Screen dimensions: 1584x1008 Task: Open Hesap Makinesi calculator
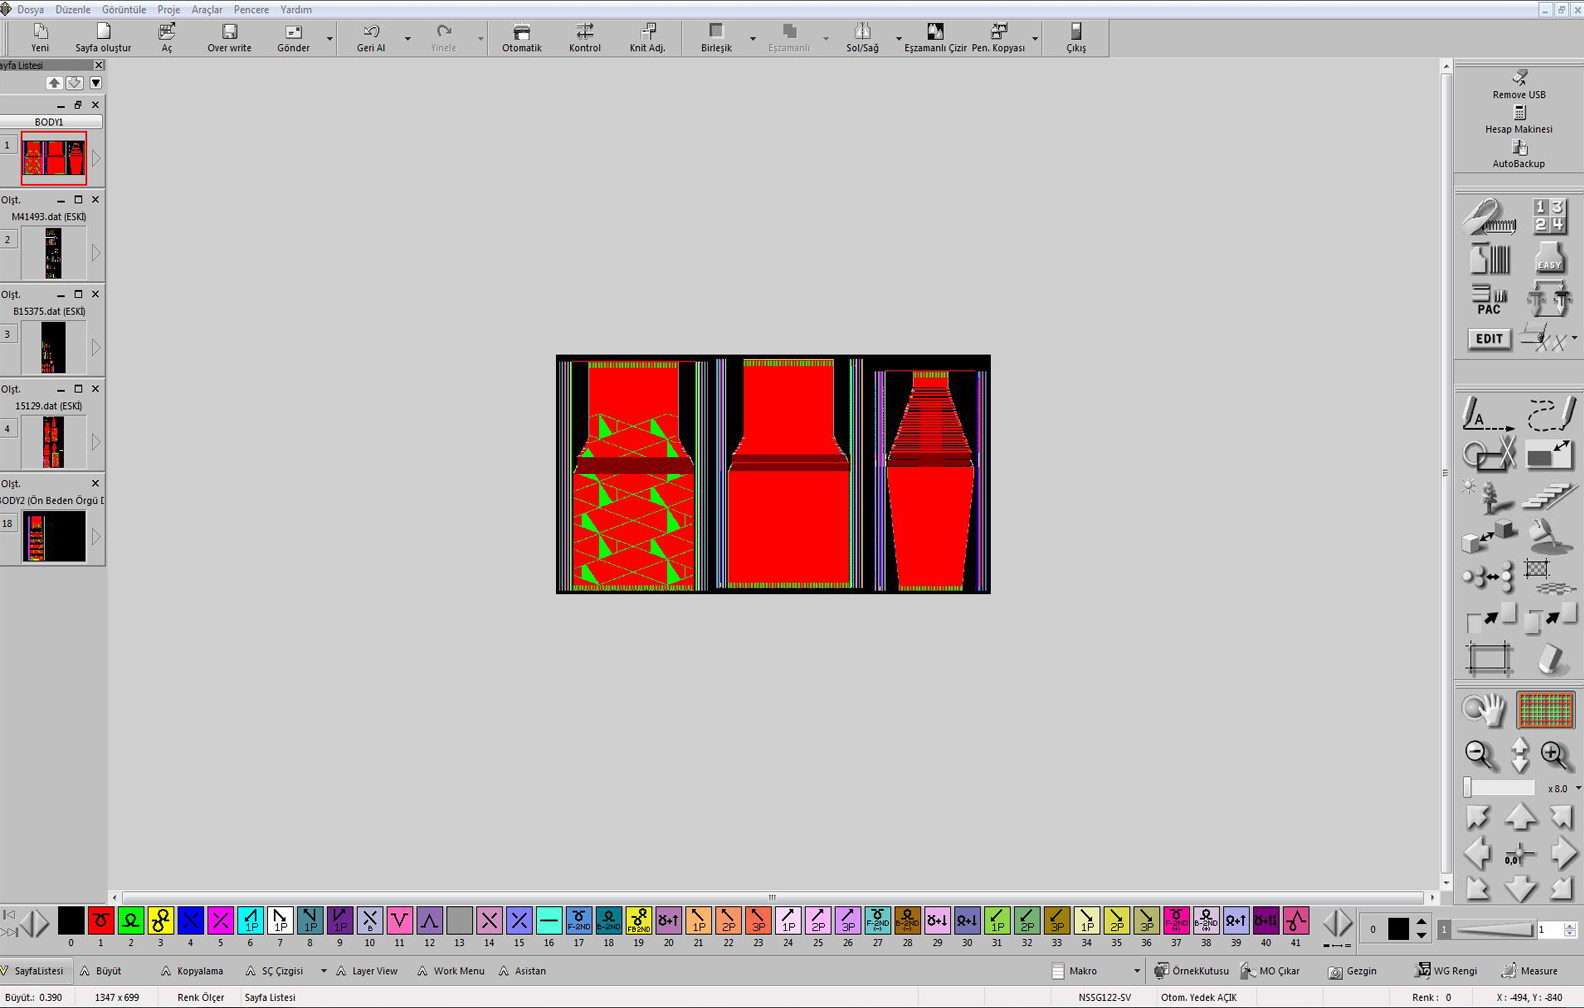1518,119
